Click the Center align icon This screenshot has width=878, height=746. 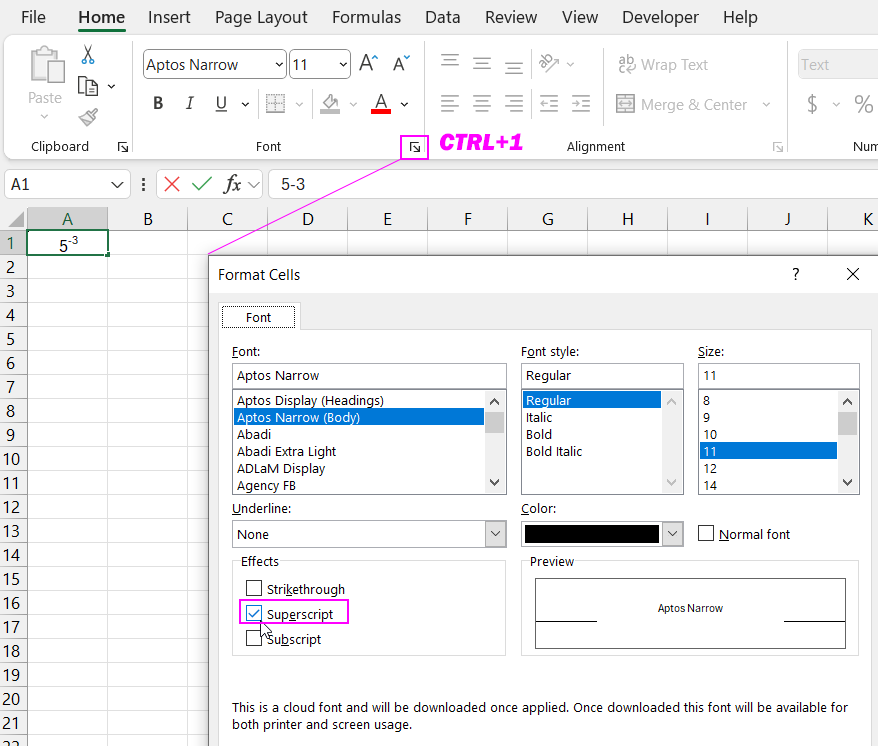coord(482,104)
